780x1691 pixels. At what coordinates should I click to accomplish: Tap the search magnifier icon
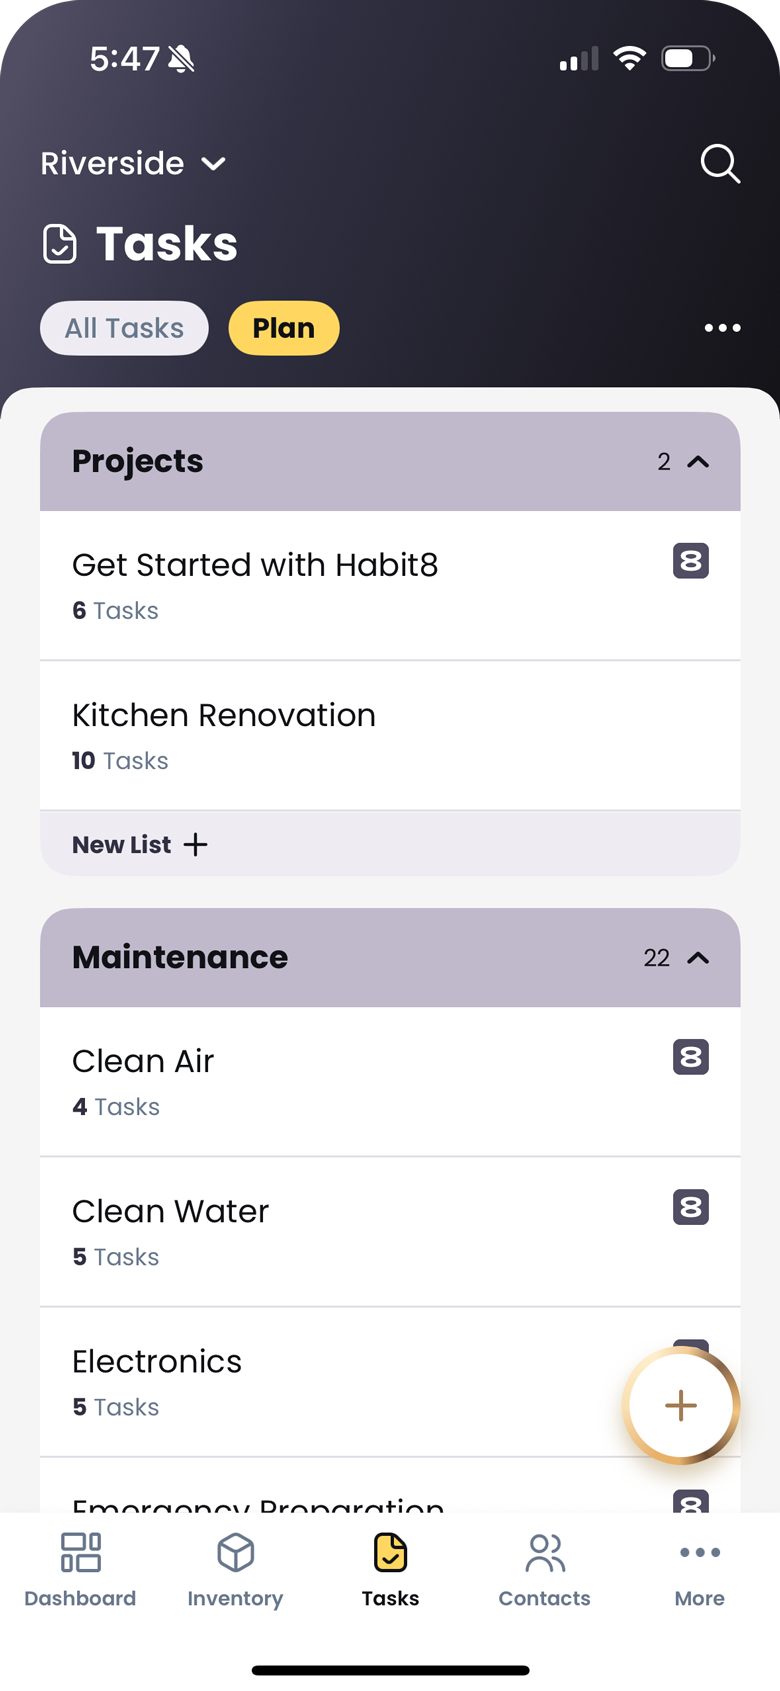(720, 163)
